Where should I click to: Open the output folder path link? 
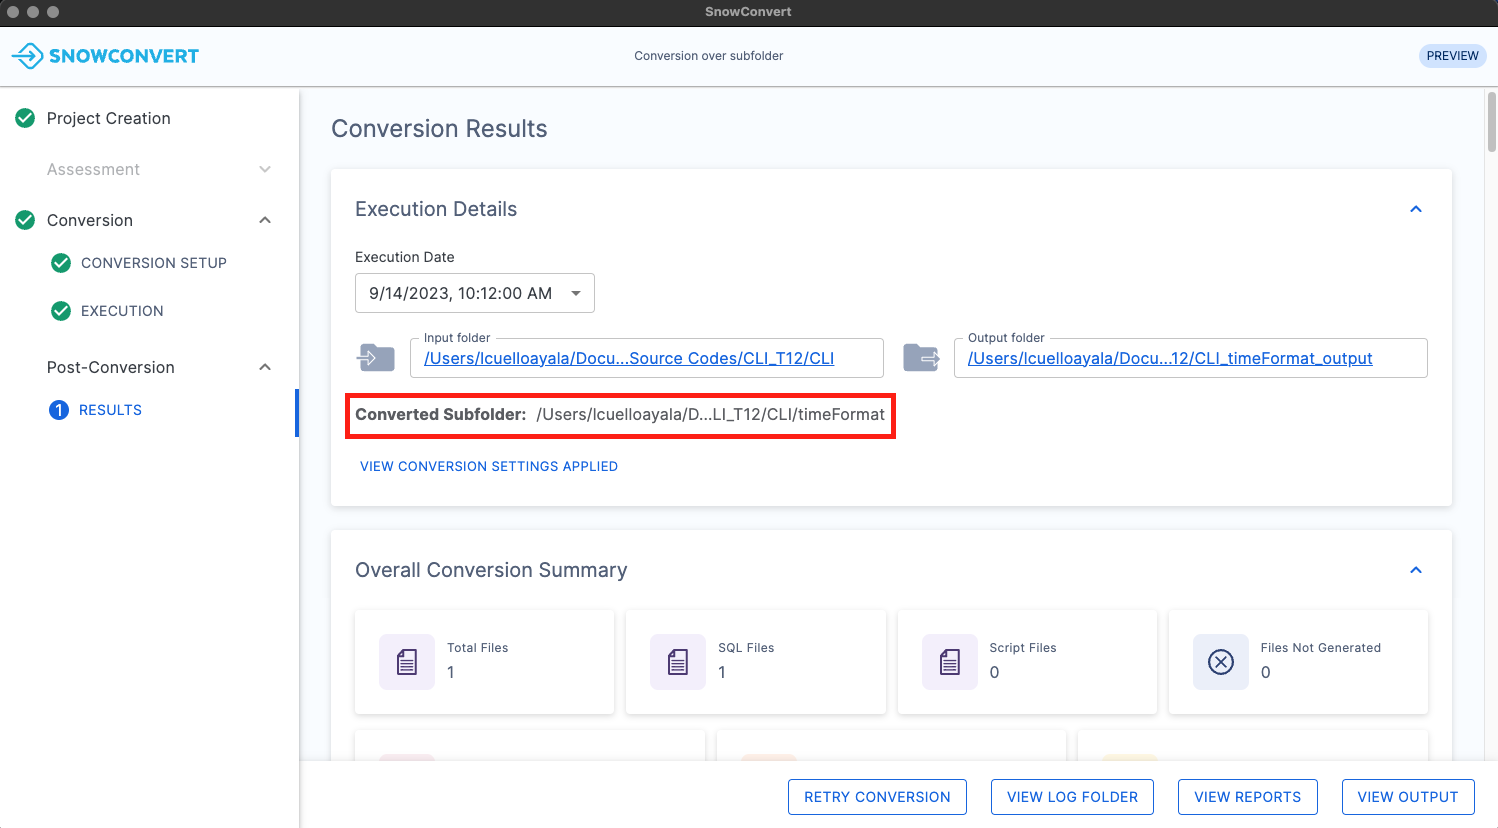(x=1169, y=358)
